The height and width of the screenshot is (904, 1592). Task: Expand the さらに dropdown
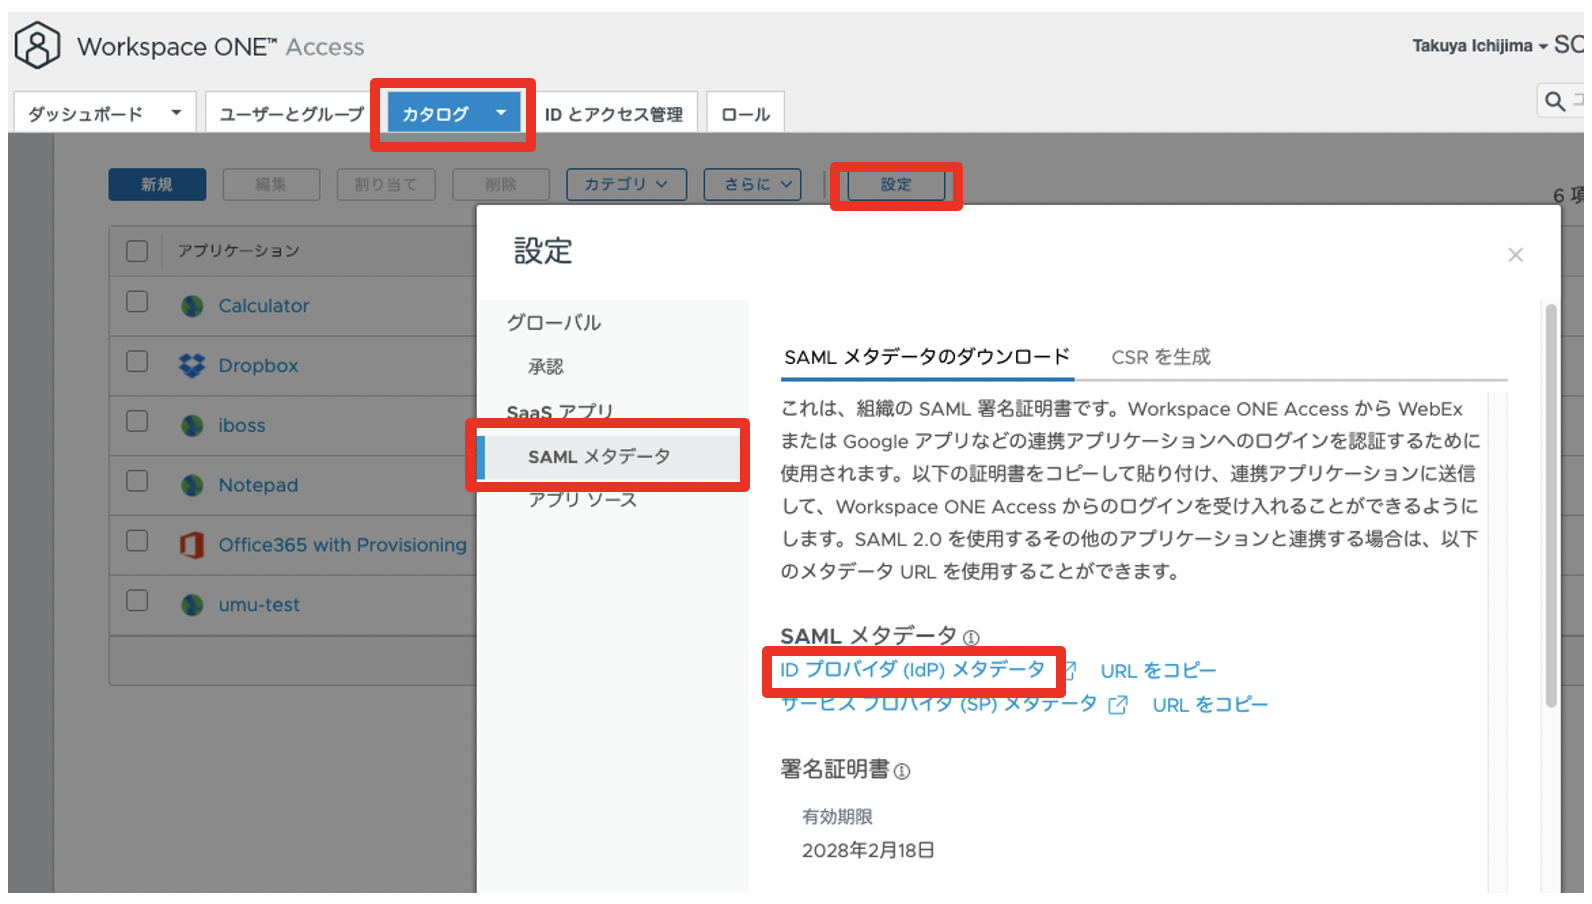click(x=753, y=184)
